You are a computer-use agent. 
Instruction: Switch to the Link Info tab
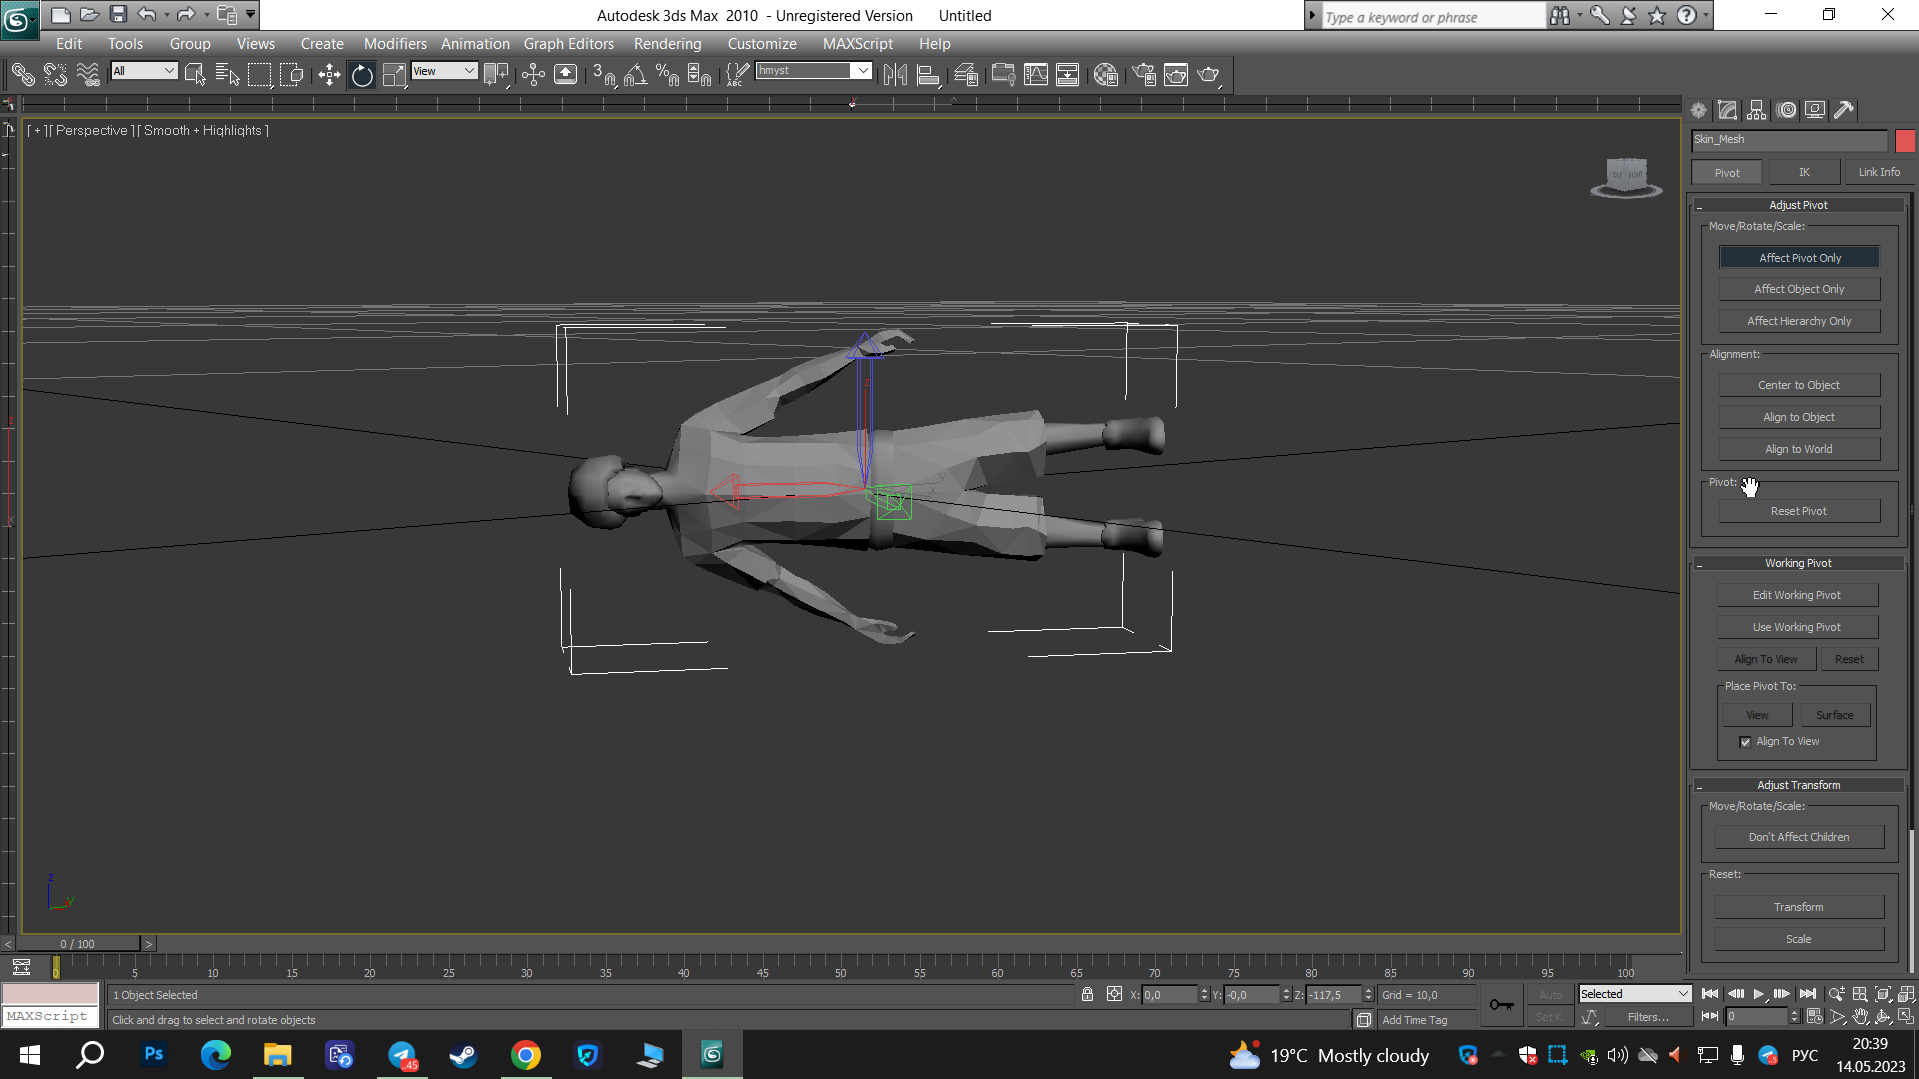point(1878,172)
